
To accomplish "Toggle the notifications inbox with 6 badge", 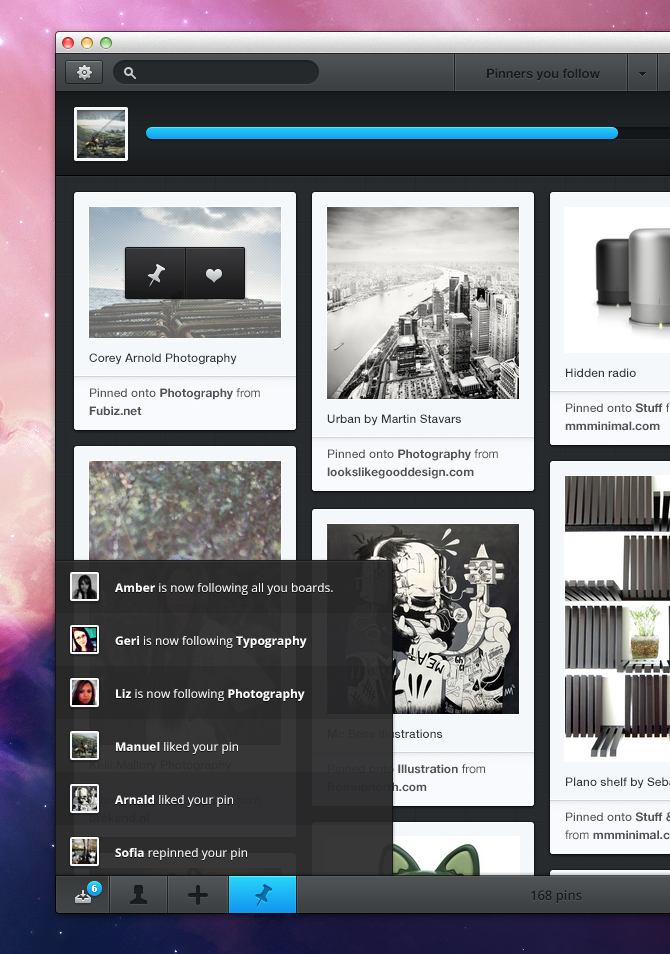I will tap(83, 894).
